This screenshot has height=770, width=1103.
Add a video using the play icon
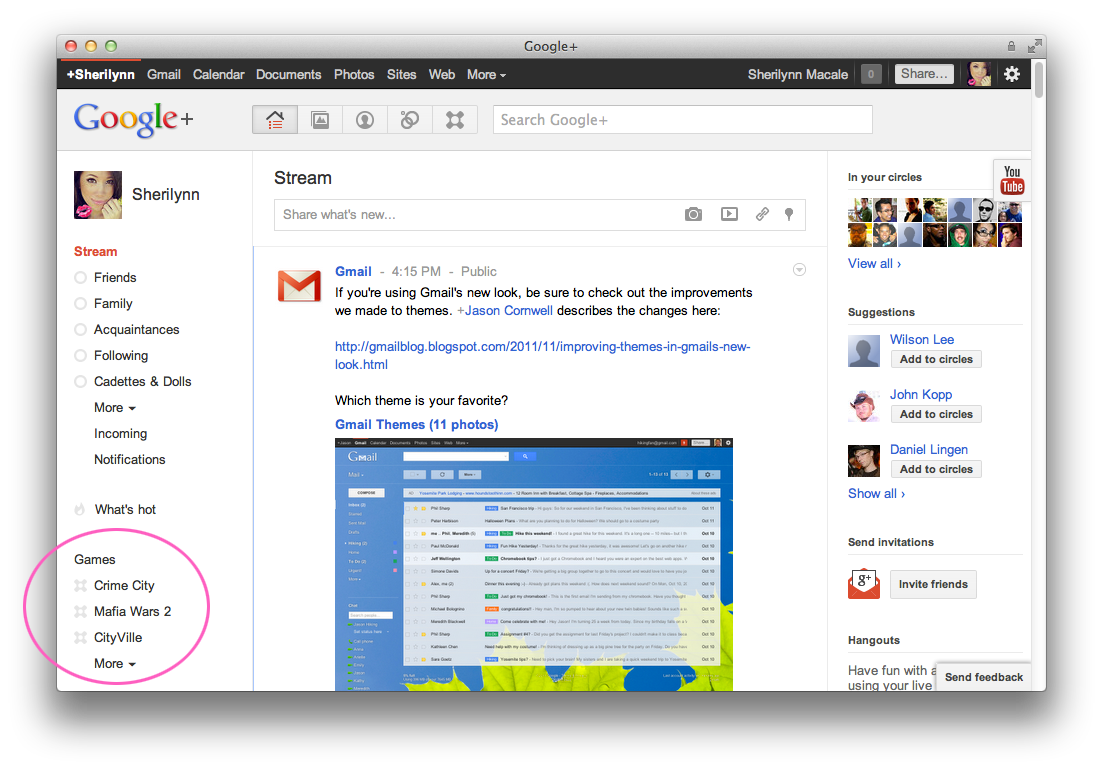click(x=729, y=214)
